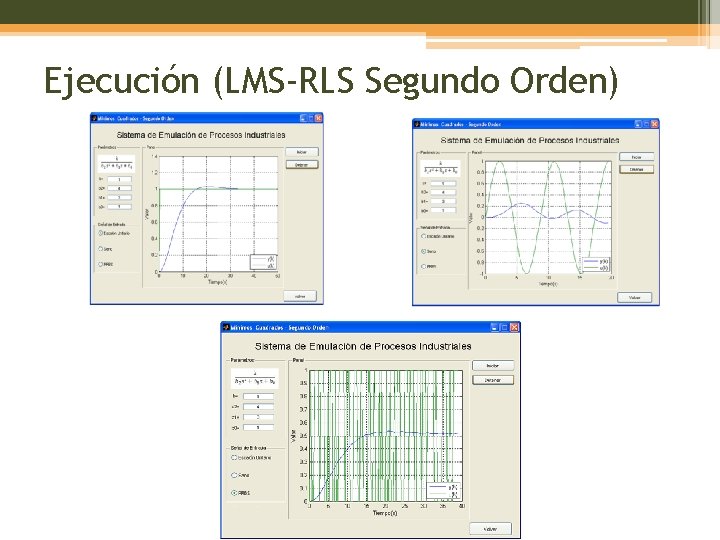
Task: Maximize the step-response window
Action: tap(311, 118)
